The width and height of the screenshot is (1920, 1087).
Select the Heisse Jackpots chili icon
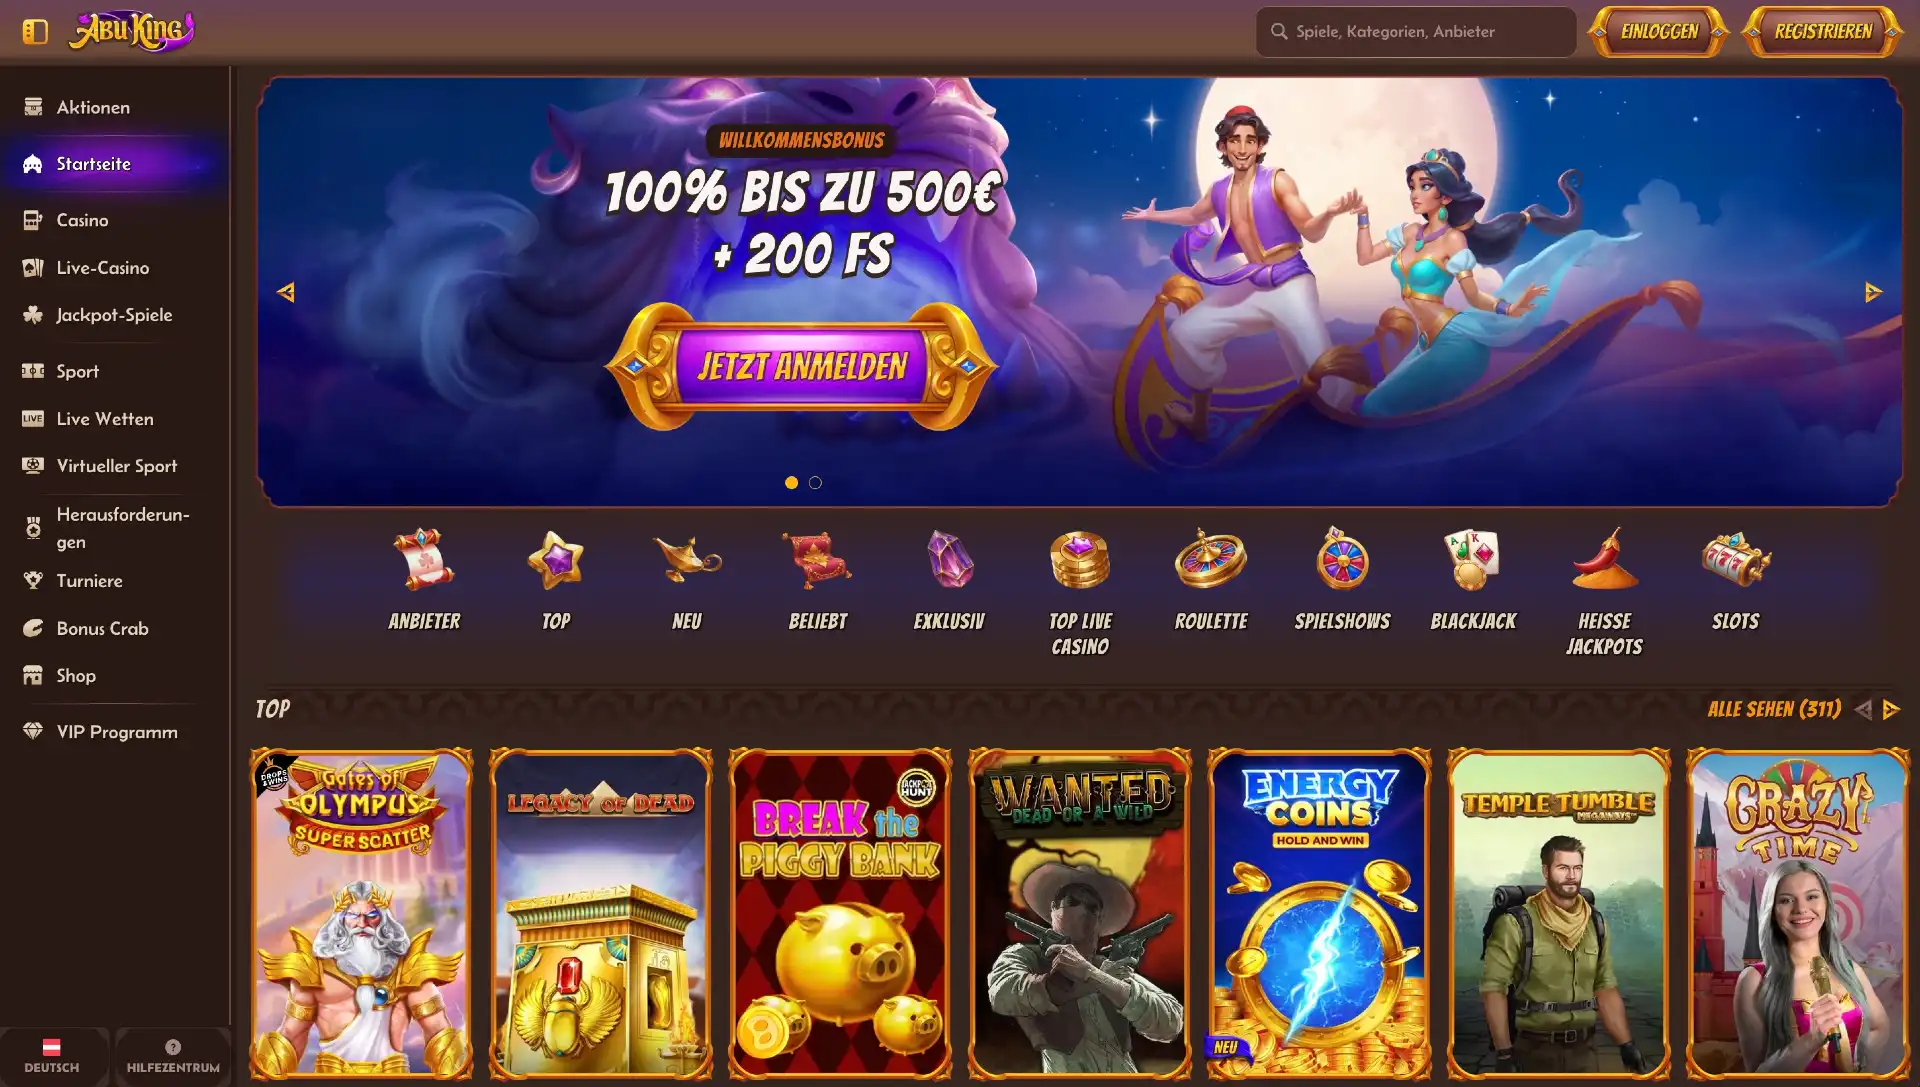1604,560
